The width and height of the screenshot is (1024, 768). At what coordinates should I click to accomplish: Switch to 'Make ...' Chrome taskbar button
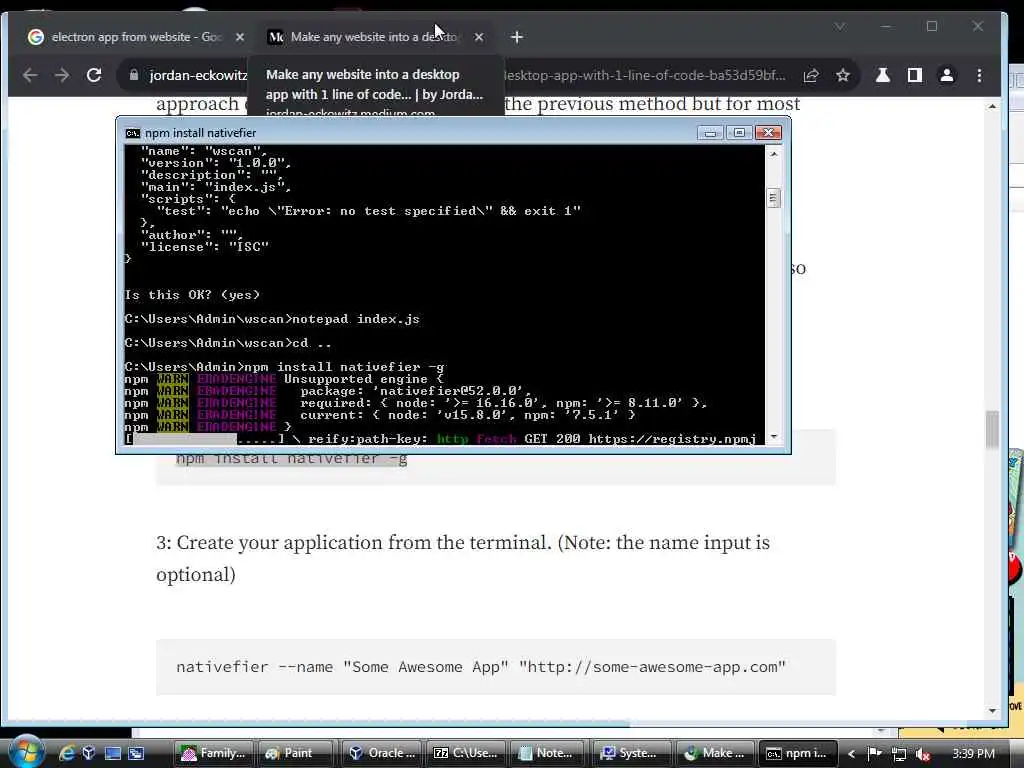click(715, 753)
